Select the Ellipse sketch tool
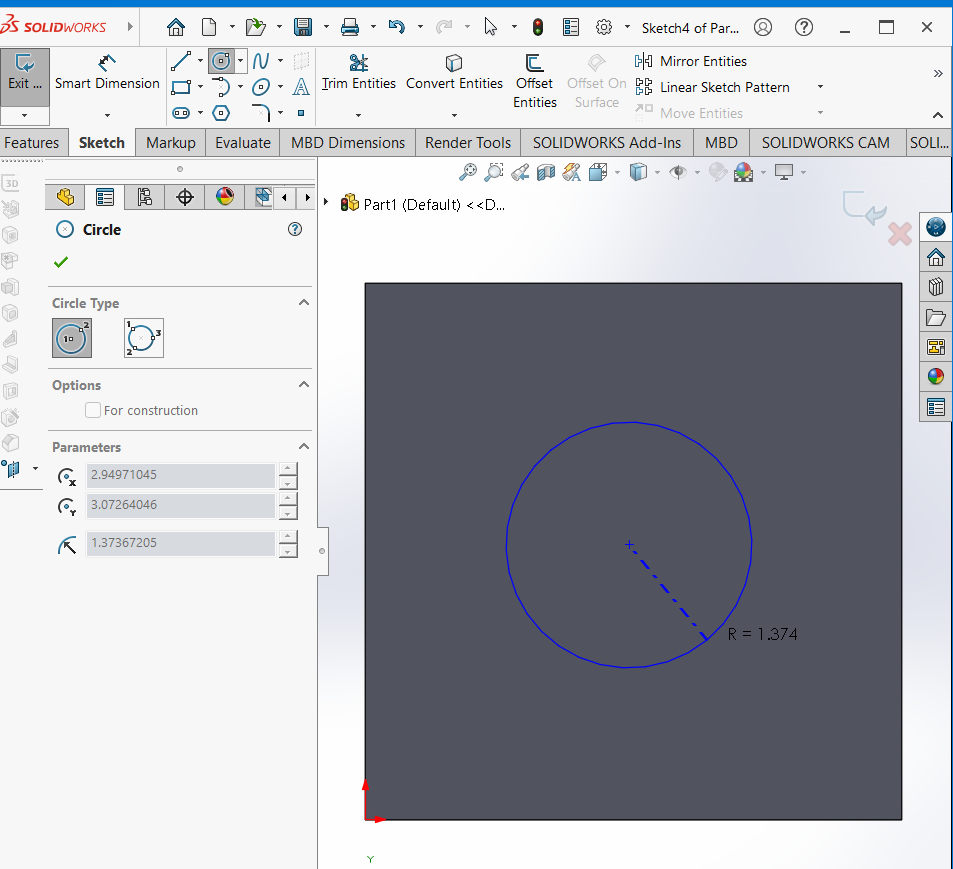Image resolution: width=953 pixels, height=869 pixels. [261, 87]
